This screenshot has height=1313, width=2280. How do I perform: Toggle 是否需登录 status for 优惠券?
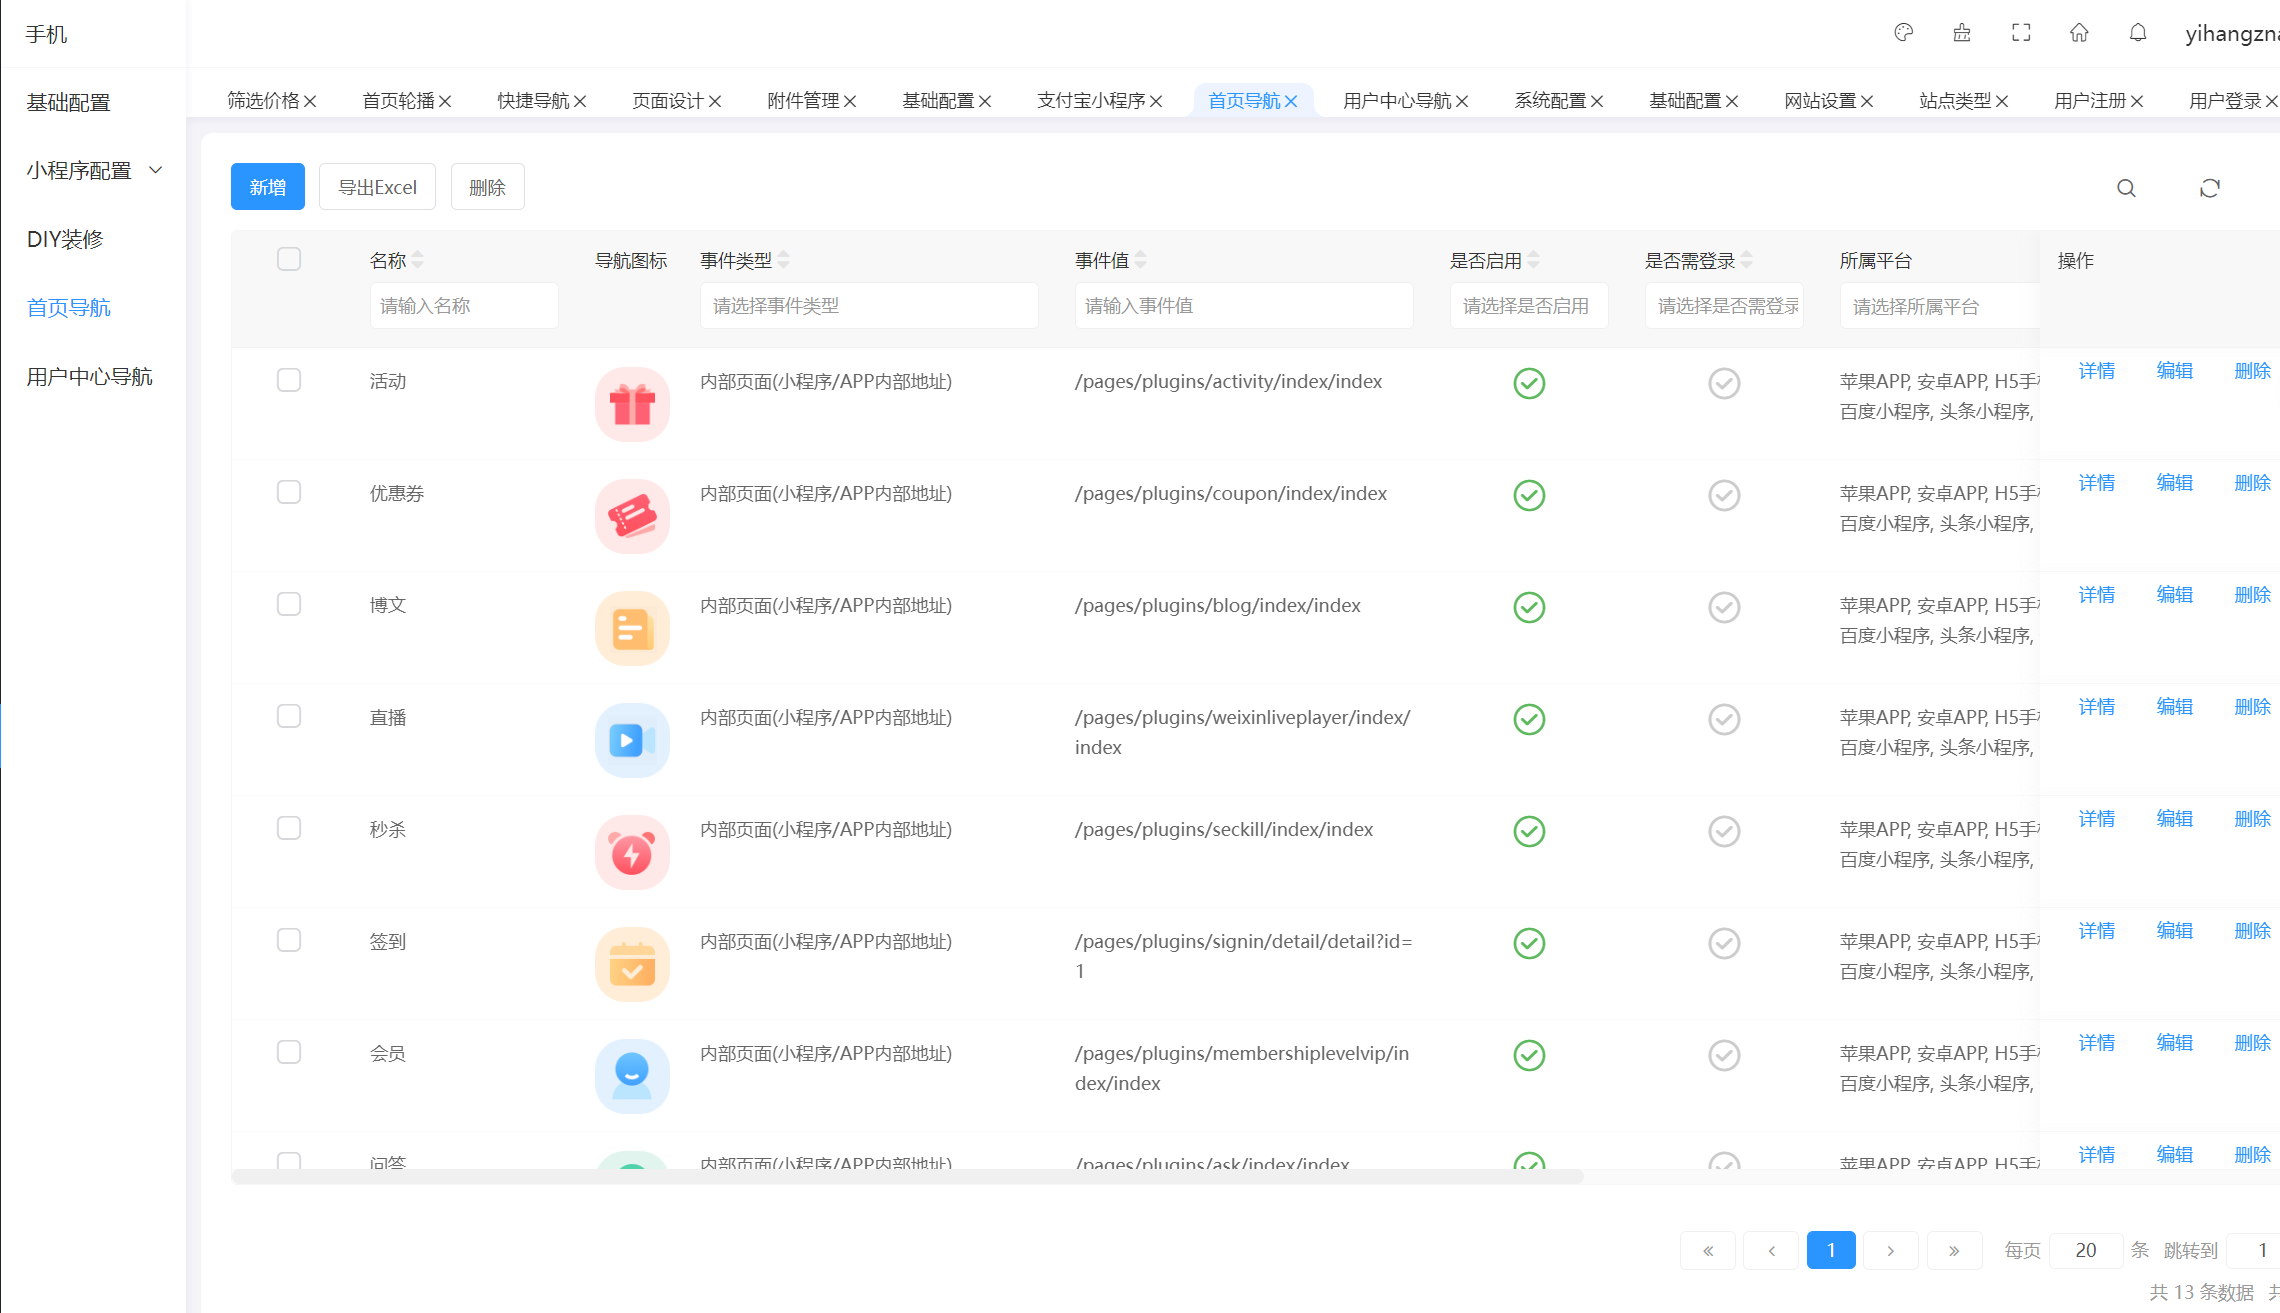pyautogui.click(x=1724, y=495)
